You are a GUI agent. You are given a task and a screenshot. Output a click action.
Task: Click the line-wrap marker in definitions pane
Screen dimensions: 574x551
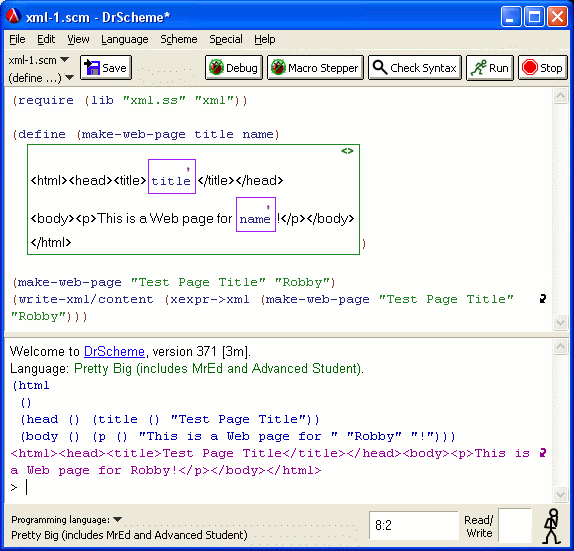coord(543,299)
